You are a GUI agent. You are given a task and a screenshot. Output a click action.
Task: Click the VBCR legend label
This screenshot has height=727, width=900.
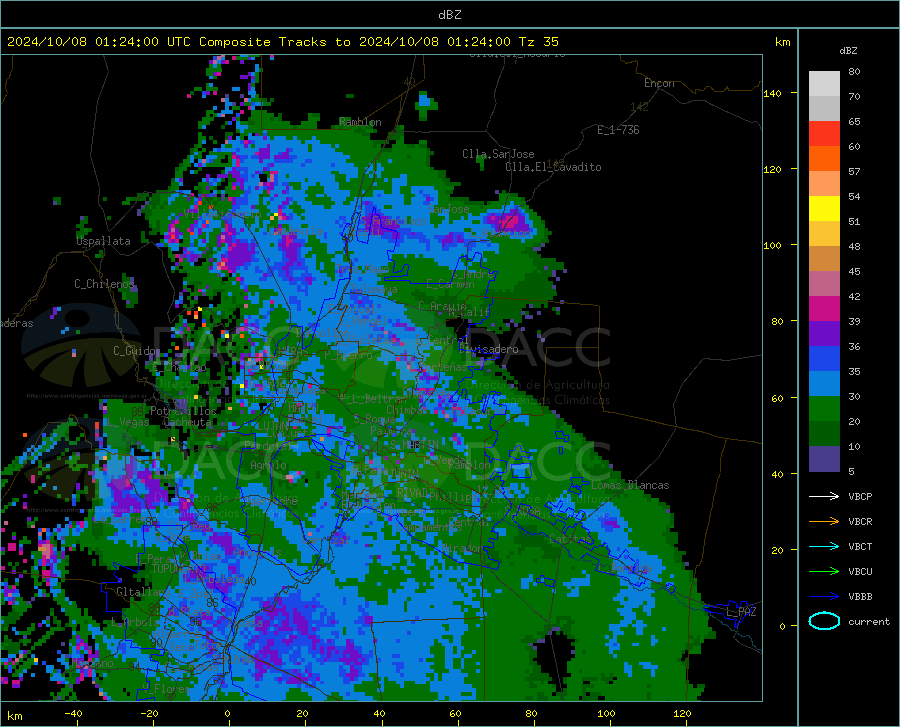(860, 521)
